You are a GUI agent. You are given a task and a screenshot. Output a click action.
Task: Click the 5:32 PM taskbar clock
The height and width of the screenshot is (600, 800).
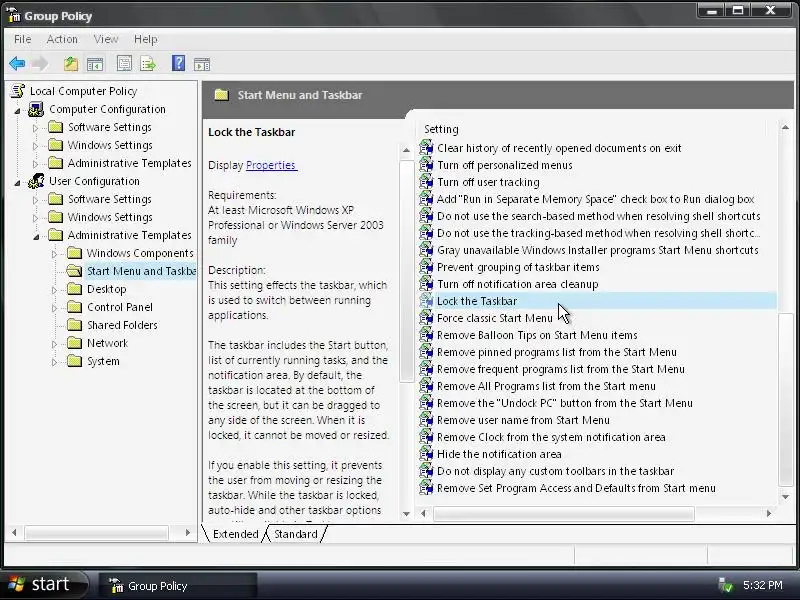point(762,585)
